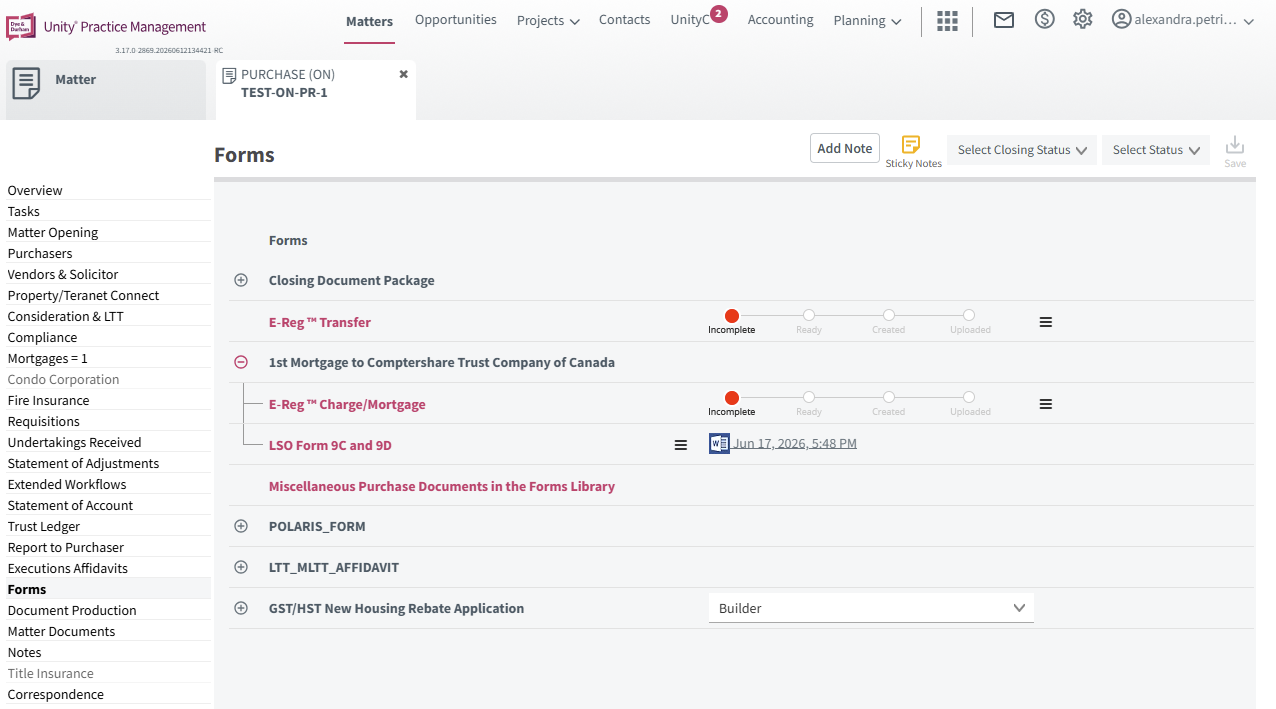This screenshot has height=709, width=1276.
Task: Expand Closing Document Package
Action: coord(241,280)
